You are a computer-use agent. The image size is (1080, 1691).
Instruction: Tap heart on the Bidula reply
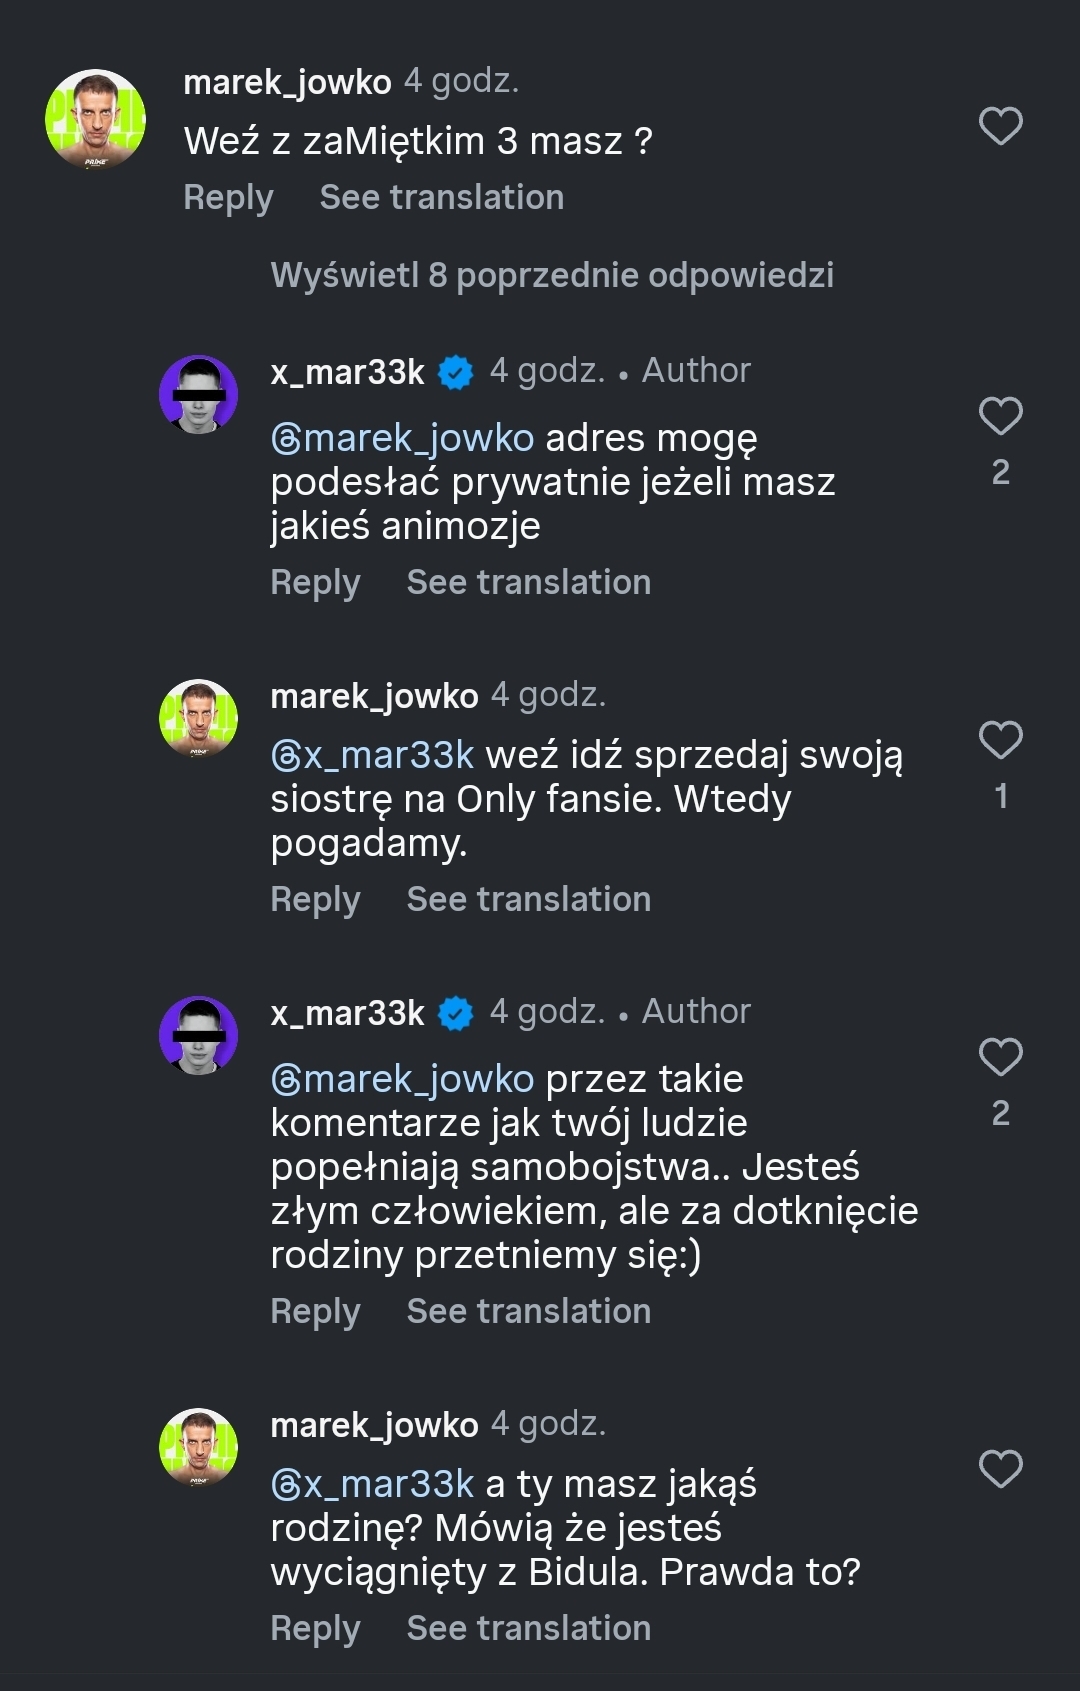tap(1000, 1469)
